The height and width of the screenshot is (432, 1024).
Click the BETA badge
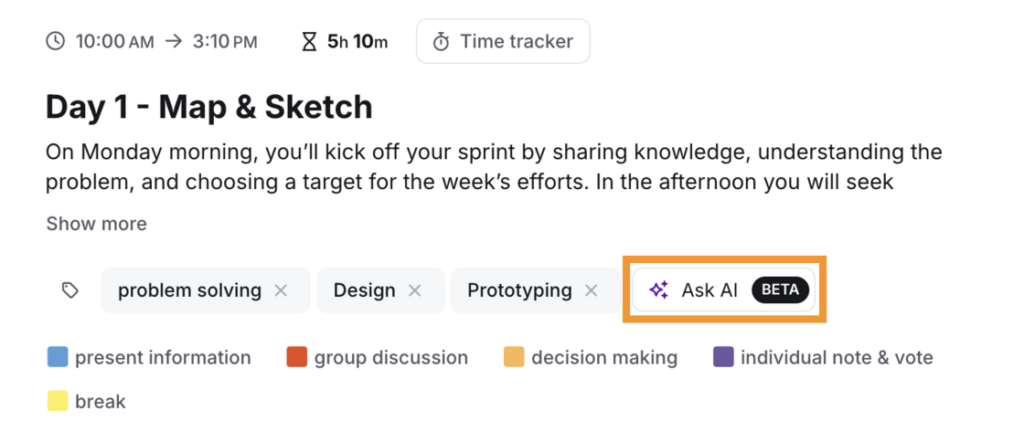780,291
